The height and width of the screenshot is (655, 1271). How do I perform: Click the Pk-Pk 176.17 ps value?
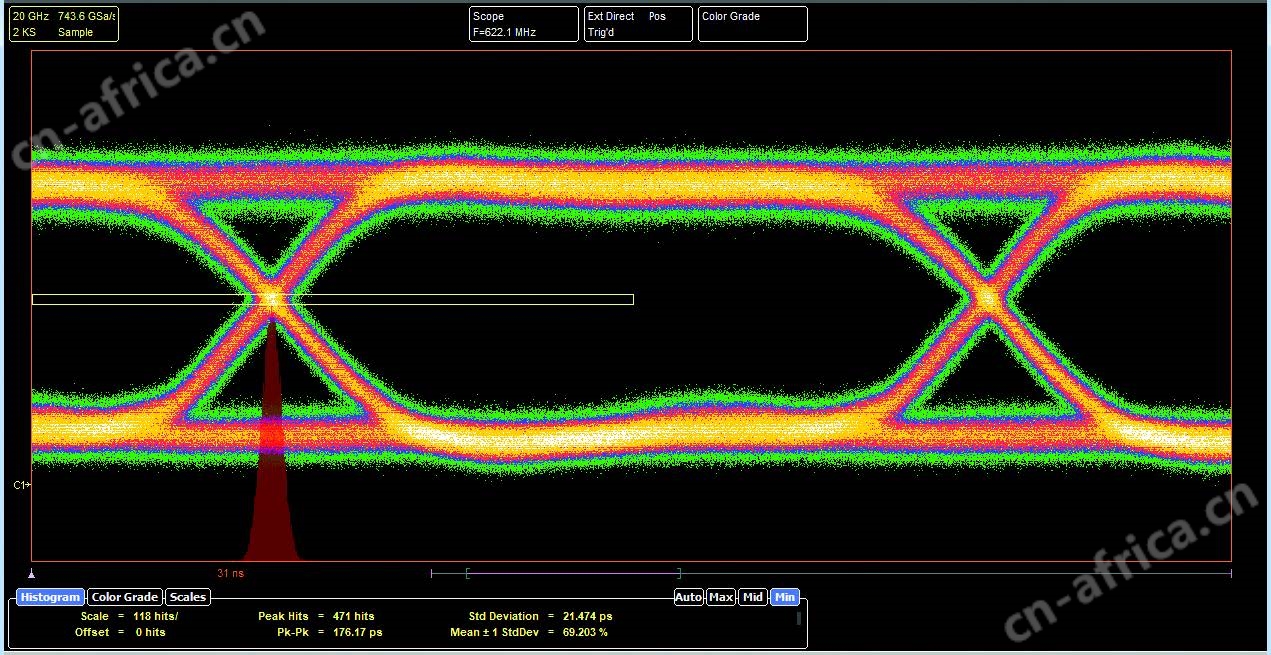(x=357, y=632)
